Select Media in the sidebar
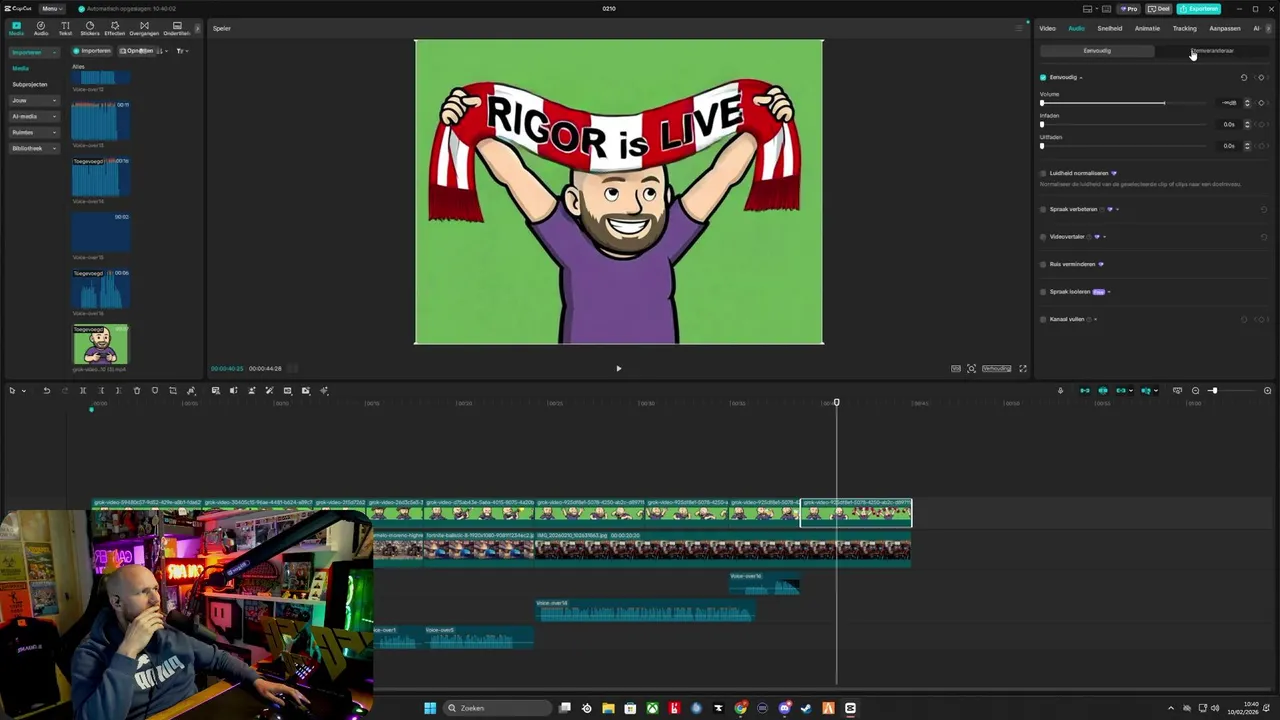 [x=20, y=68]
